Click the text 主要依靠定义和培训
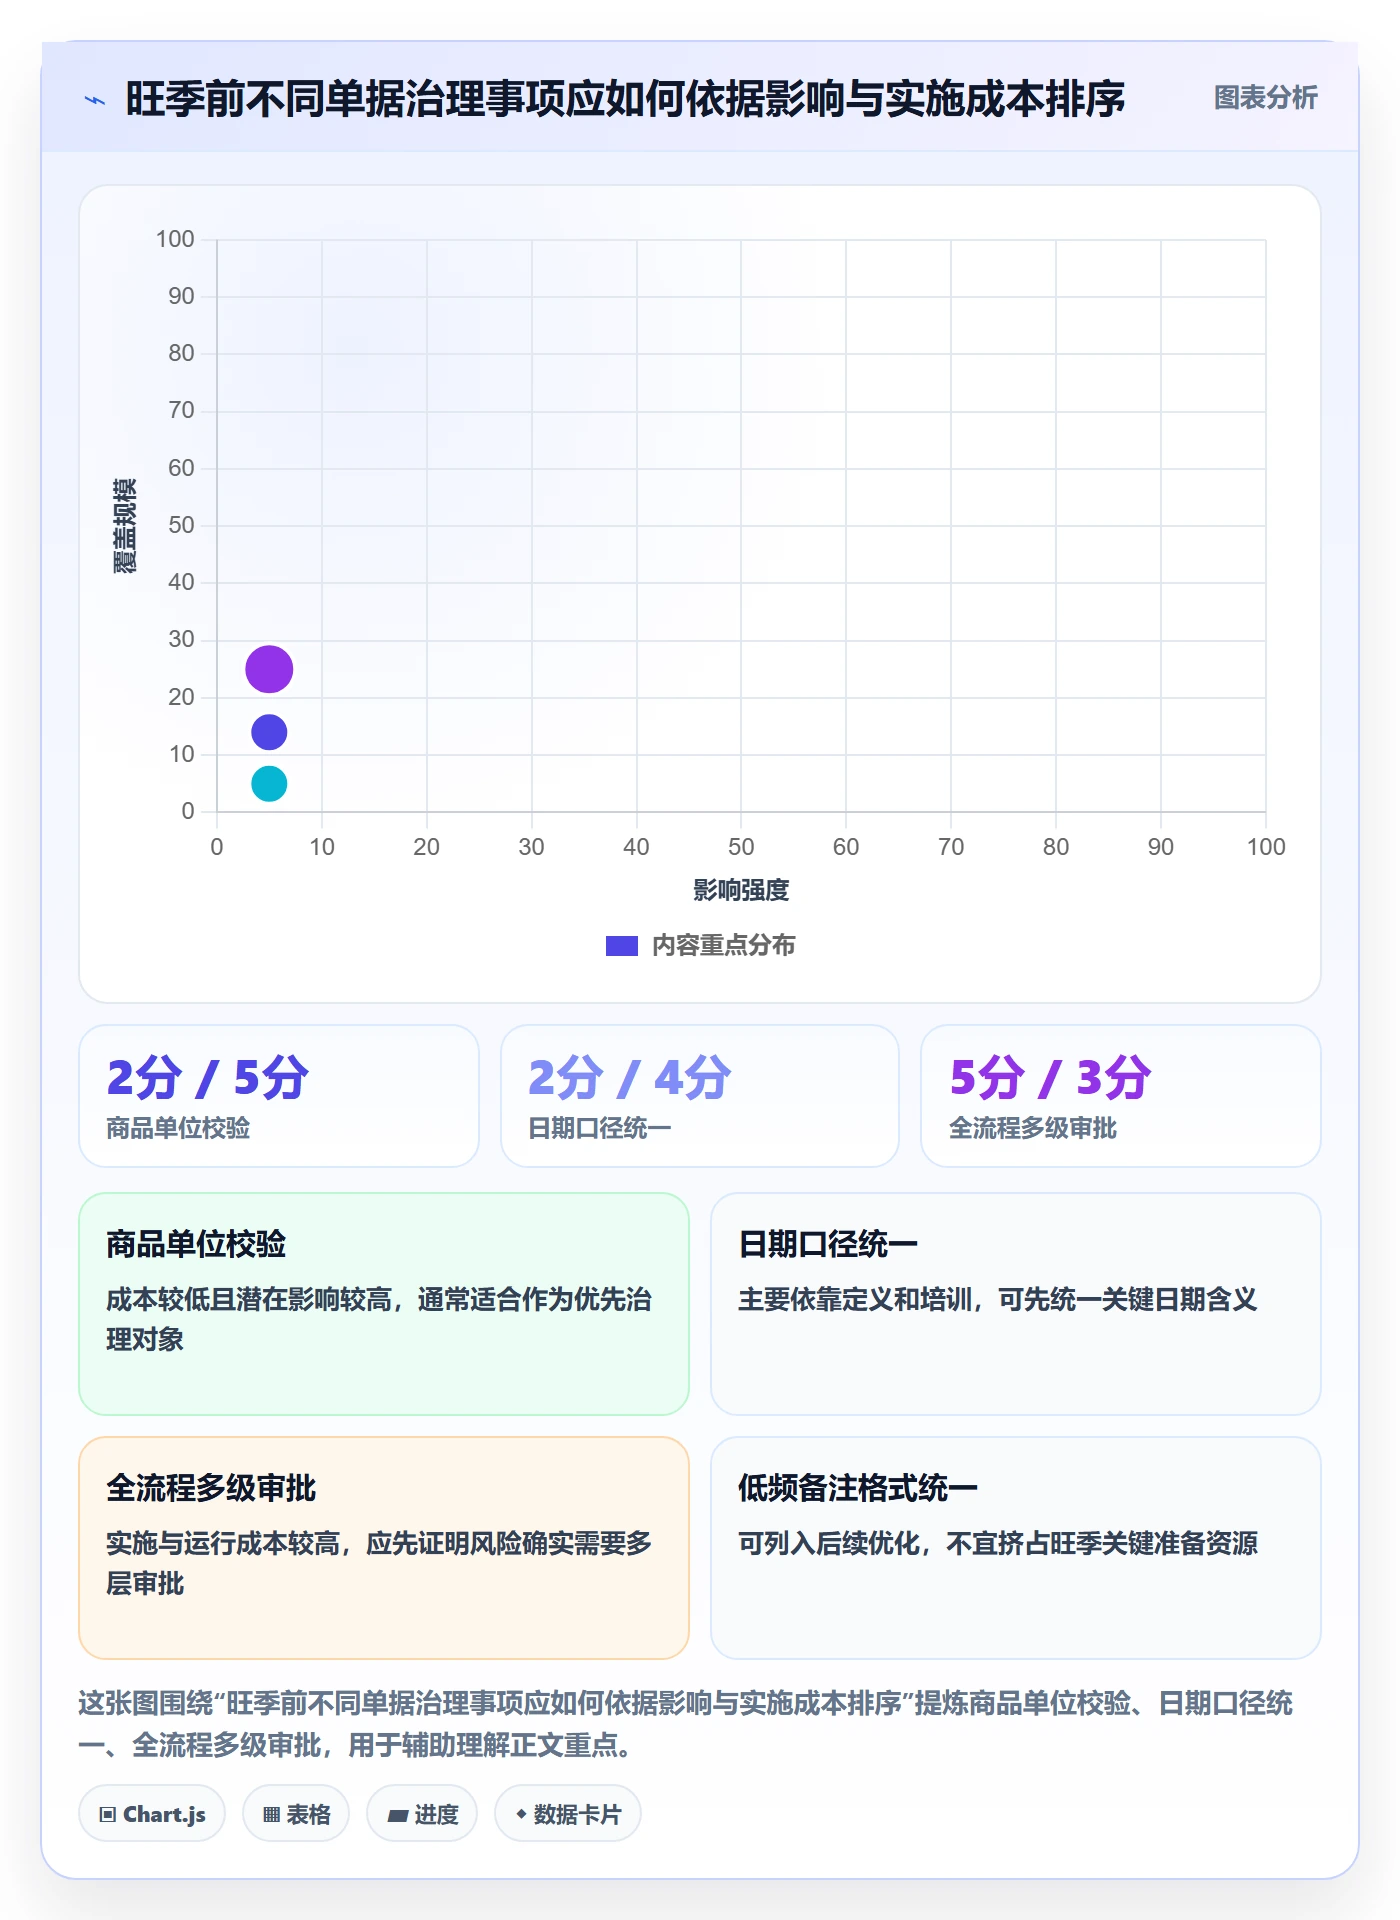The image size is (1400, 1920). click(855, 1299)
